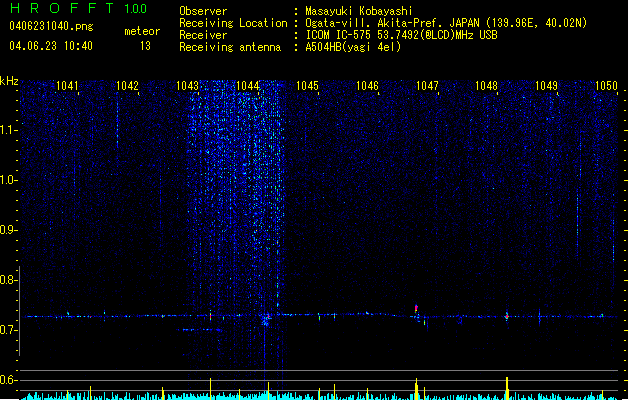Click the 0.6 kHz frequency label
This screenshot has height=400, width=629.
(x=9, y=380)
